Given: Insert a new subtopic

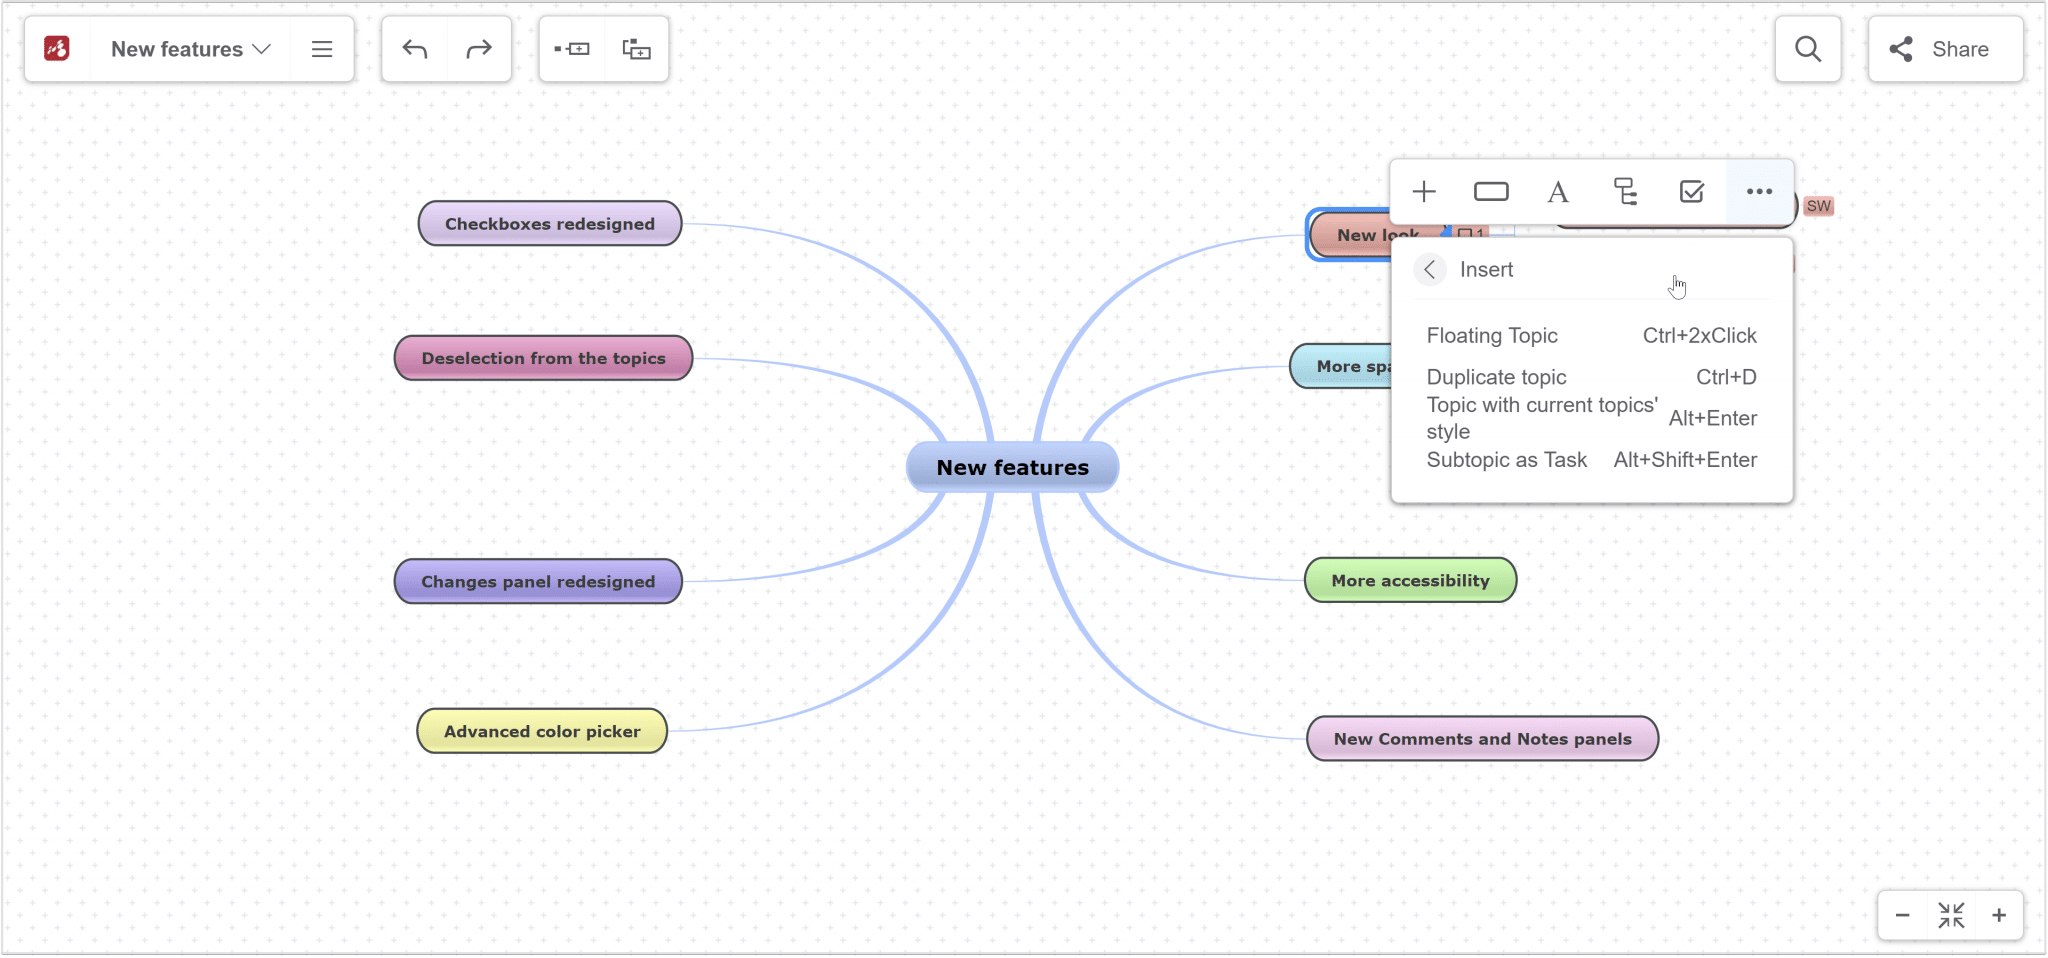Looking at the screenshot, I should [636, 48].
